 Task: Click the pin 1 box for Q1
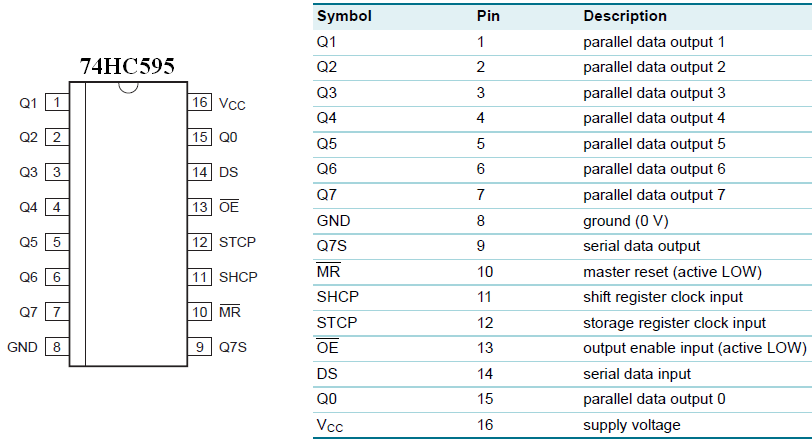pos(57,103)
